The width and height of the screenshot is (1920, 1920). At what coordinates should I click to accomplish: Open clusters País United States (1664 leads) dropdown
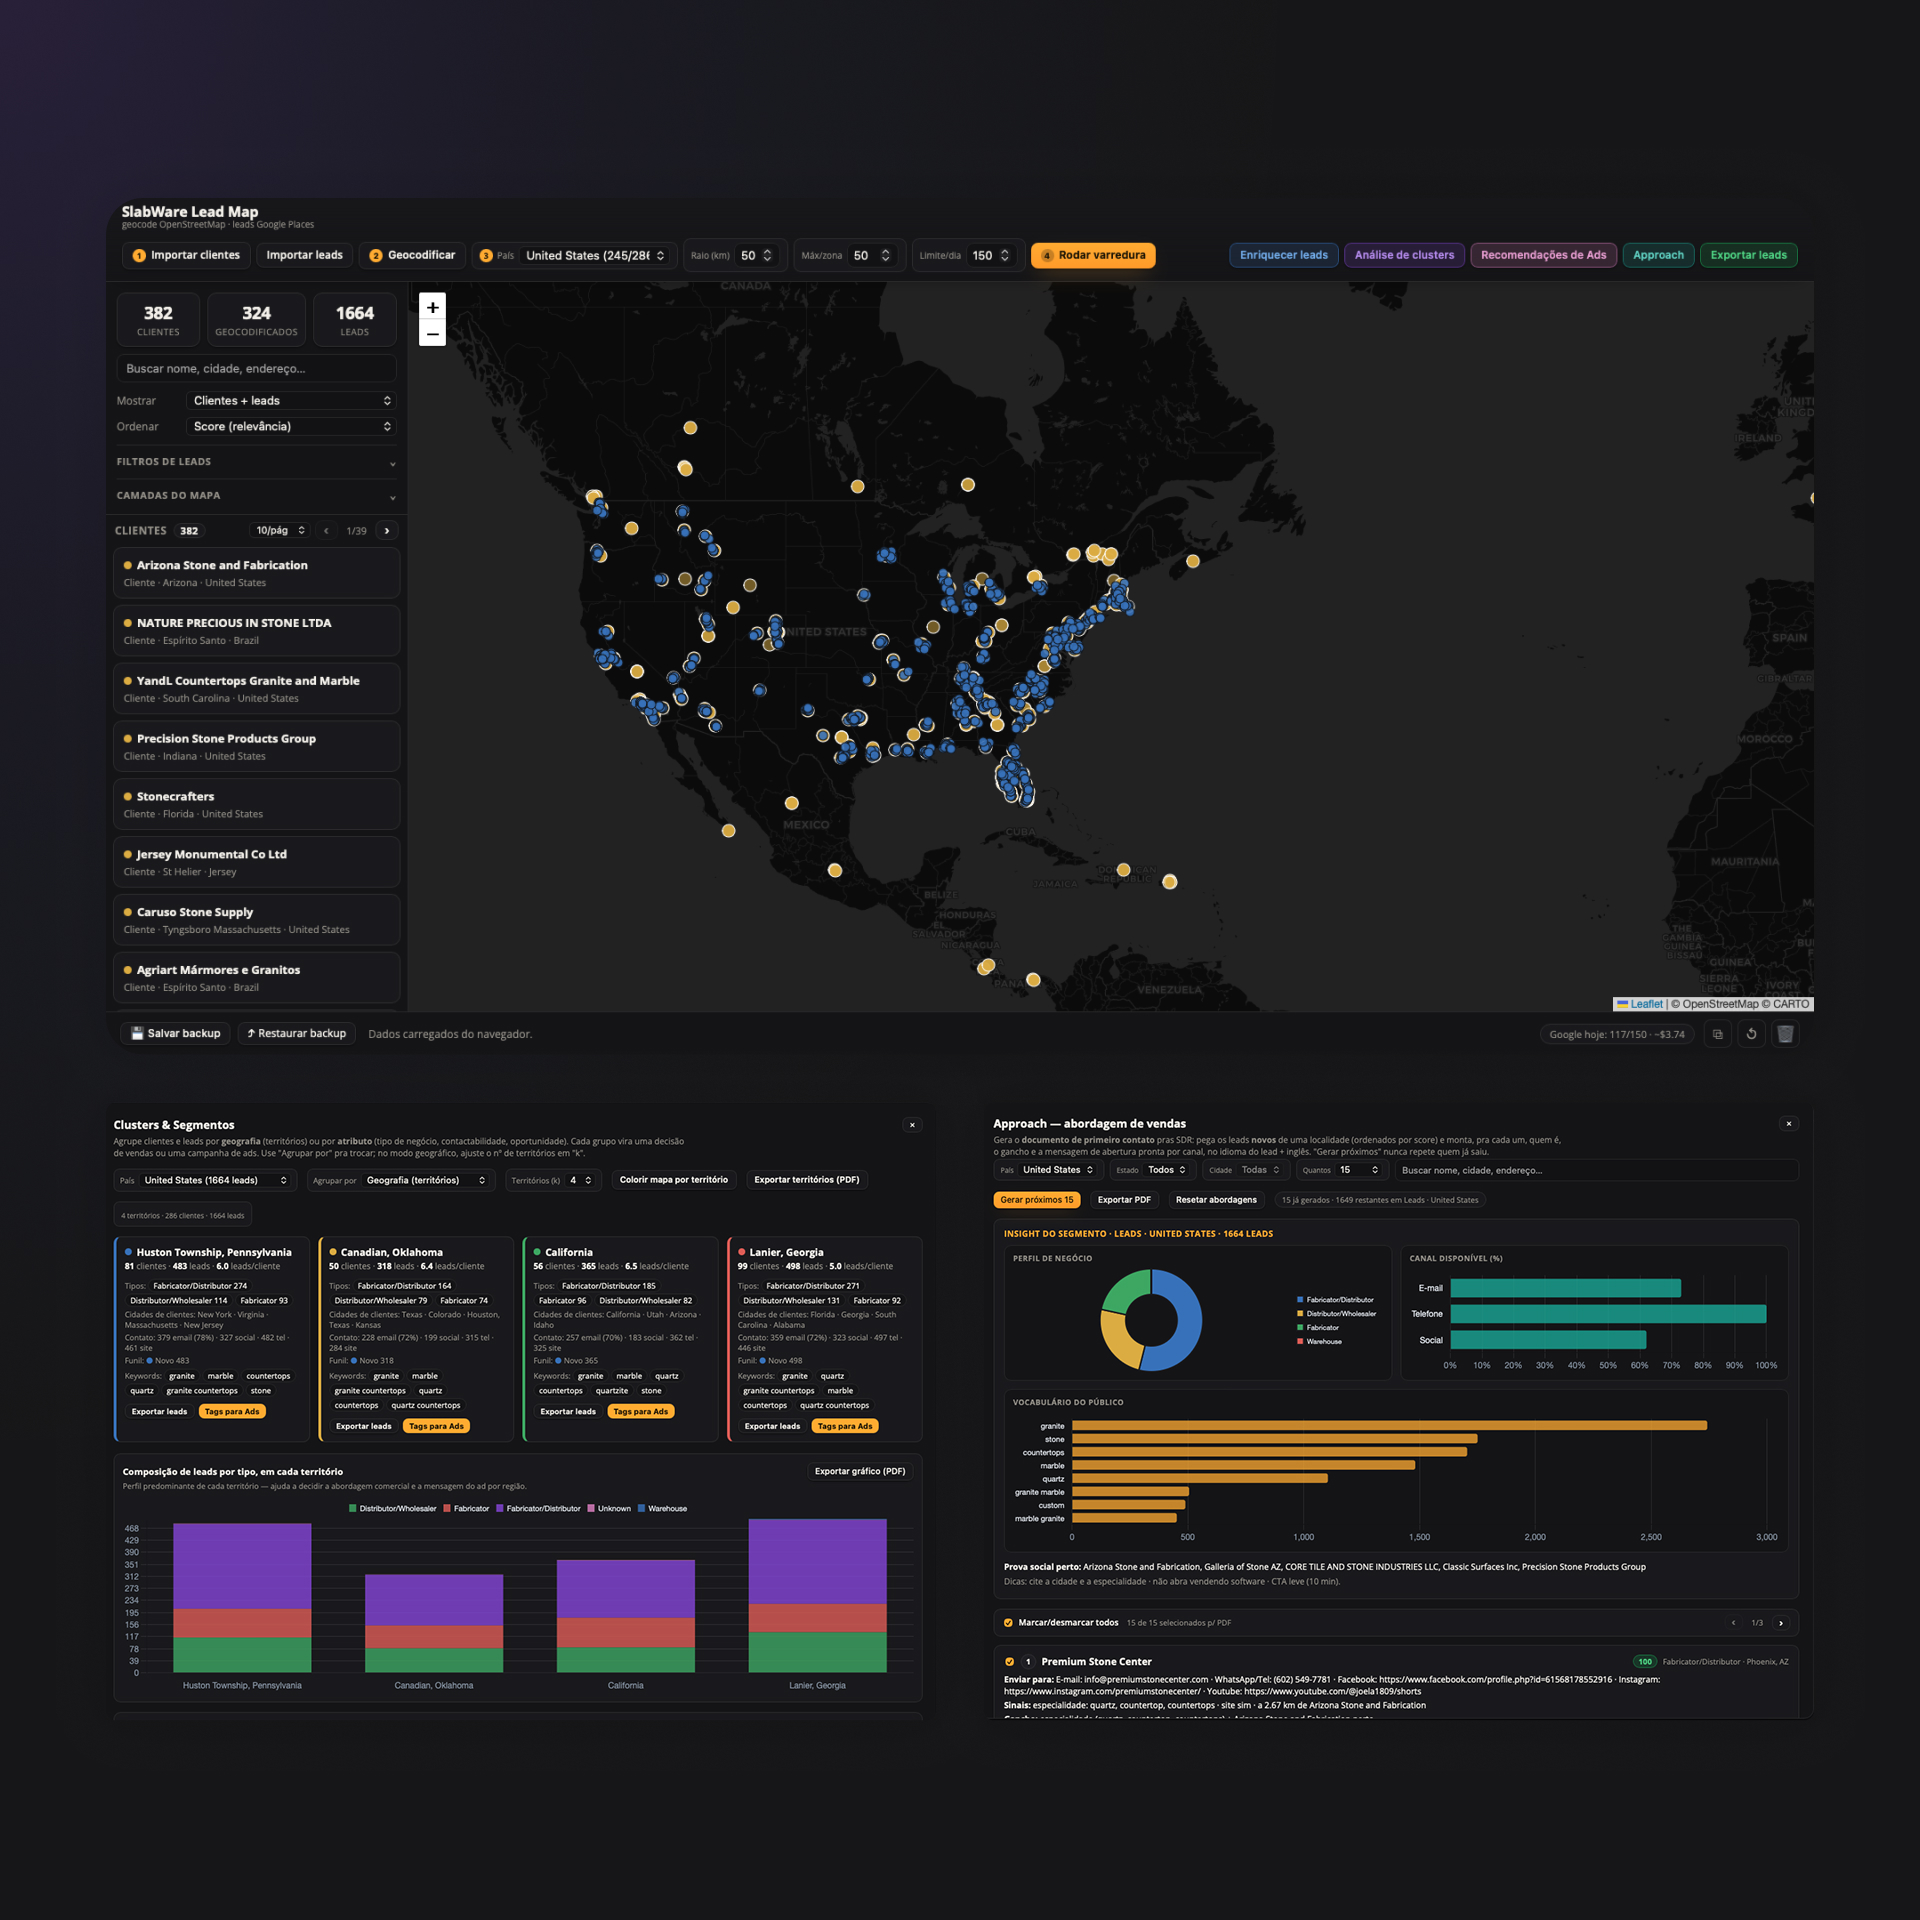pos(216,1180)
